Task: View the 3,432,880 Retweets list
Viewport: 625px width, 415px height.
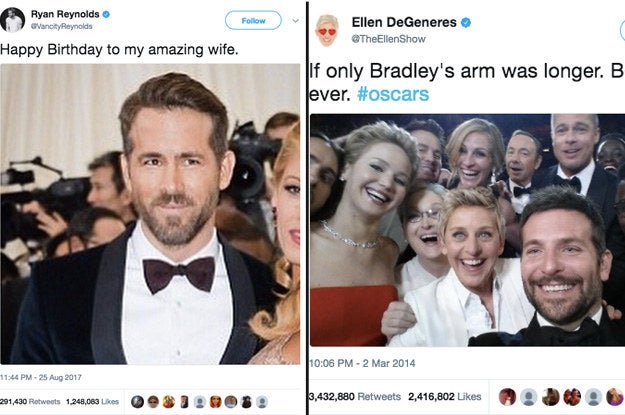Action: point(355,397)
